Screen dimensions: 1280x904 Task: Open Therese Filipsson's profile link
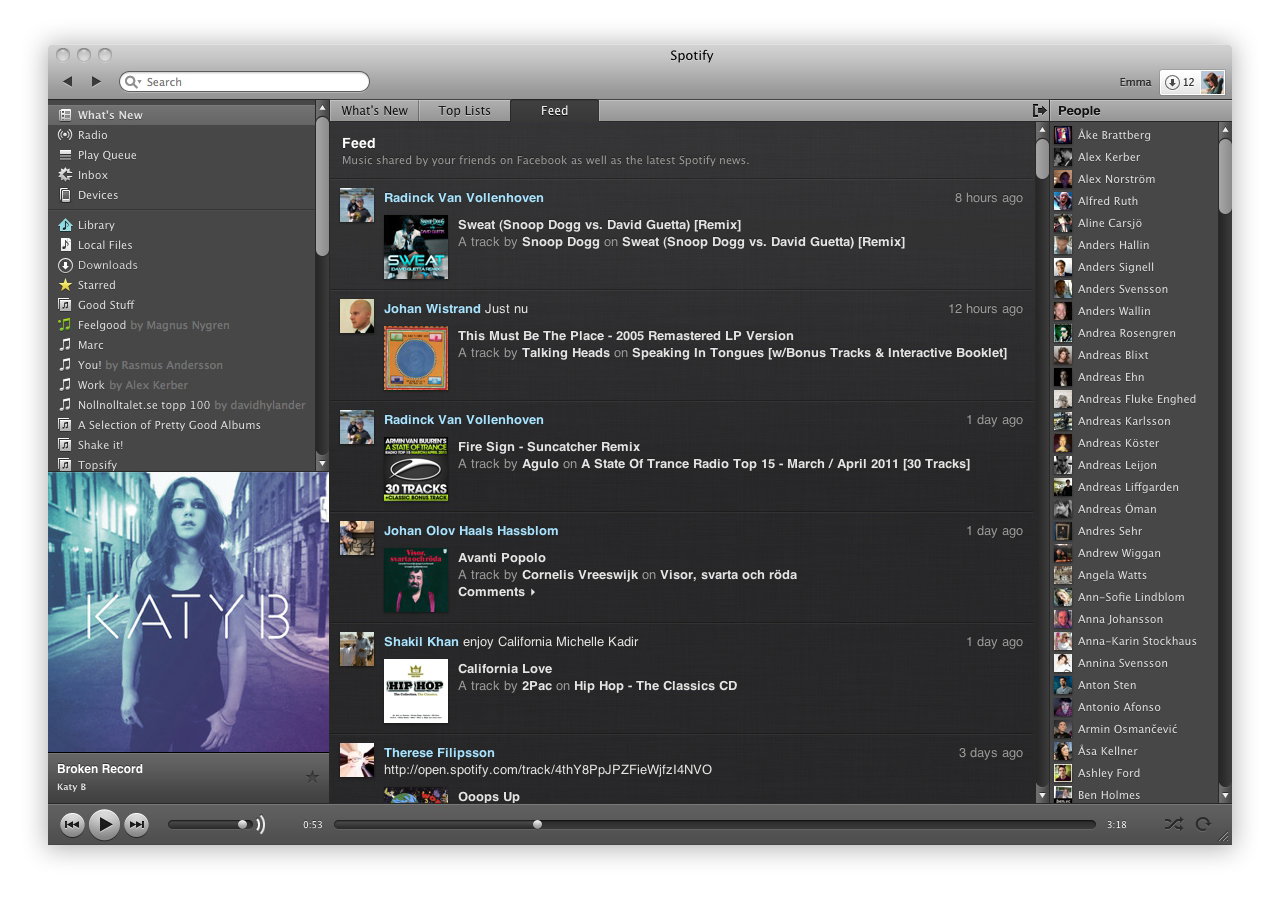(x=439, y=753)
